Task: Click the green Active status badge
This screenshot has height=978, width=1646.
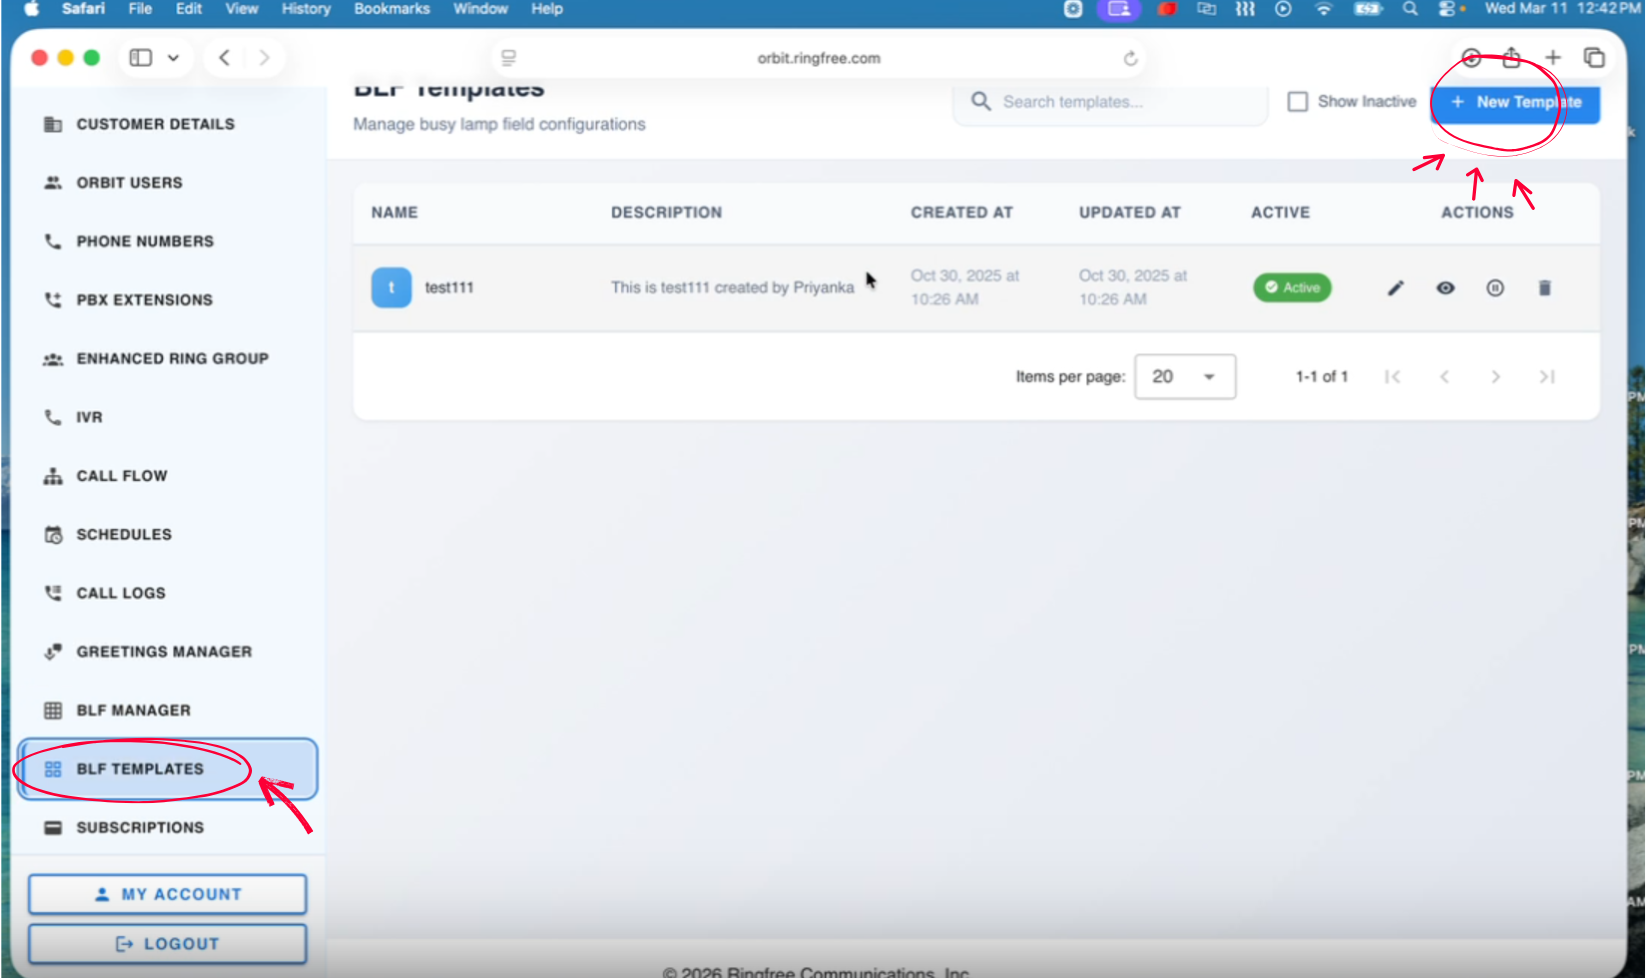Action: point(1292,288)
